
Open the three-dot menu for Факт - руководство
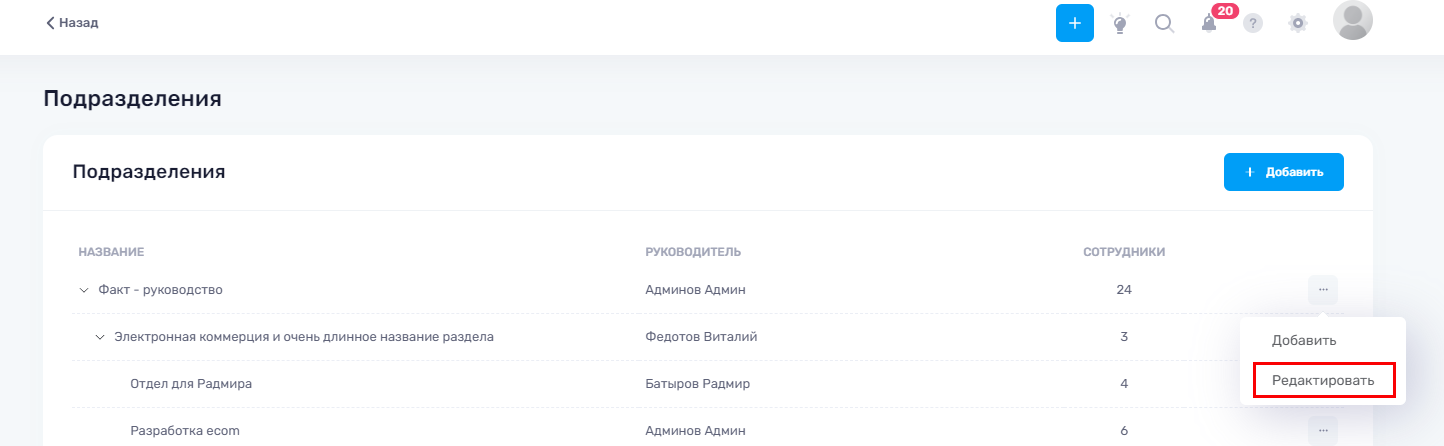coord(1323,290)
